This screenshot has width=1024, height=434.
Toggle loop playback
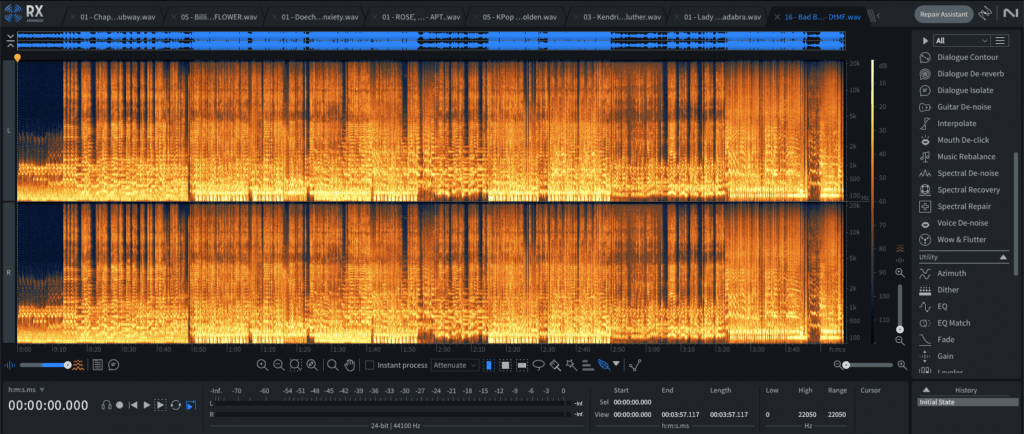point(176,405)
